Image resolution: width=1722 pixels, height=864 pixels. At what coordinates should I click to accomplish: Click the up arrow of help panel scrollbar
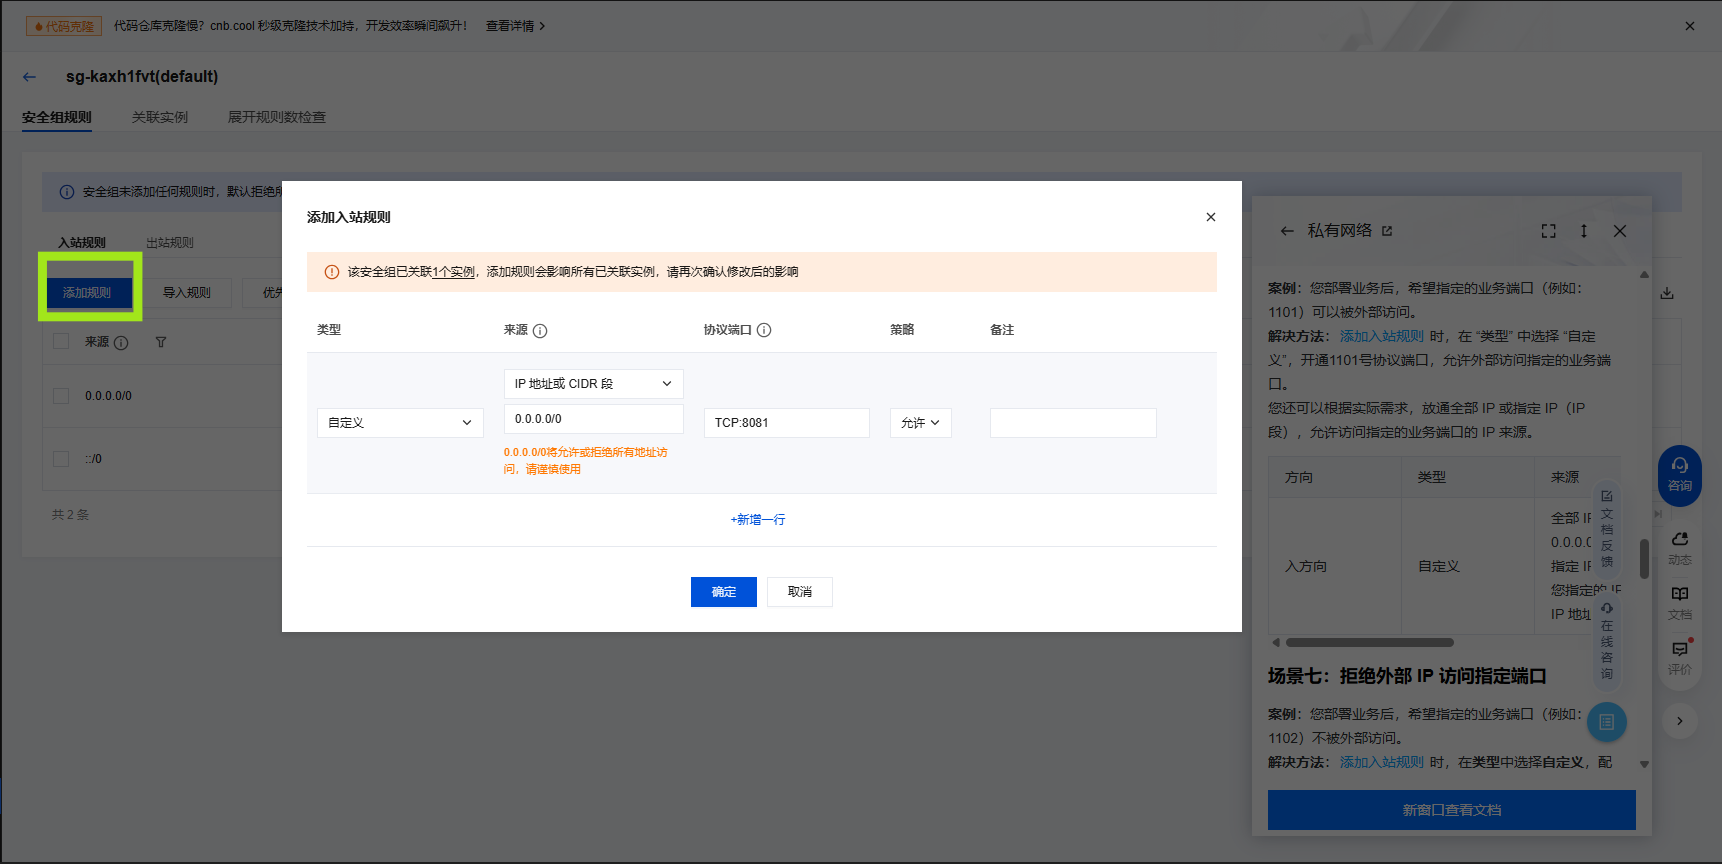coord(1644,274)
